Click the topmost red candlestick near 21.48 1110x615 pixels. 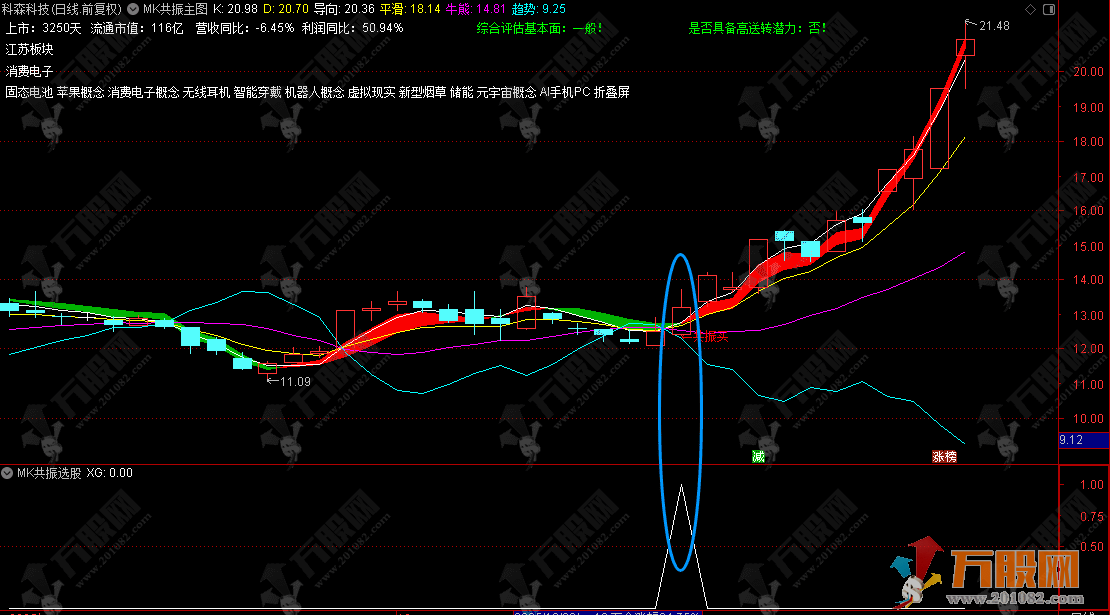coord(965,47)
